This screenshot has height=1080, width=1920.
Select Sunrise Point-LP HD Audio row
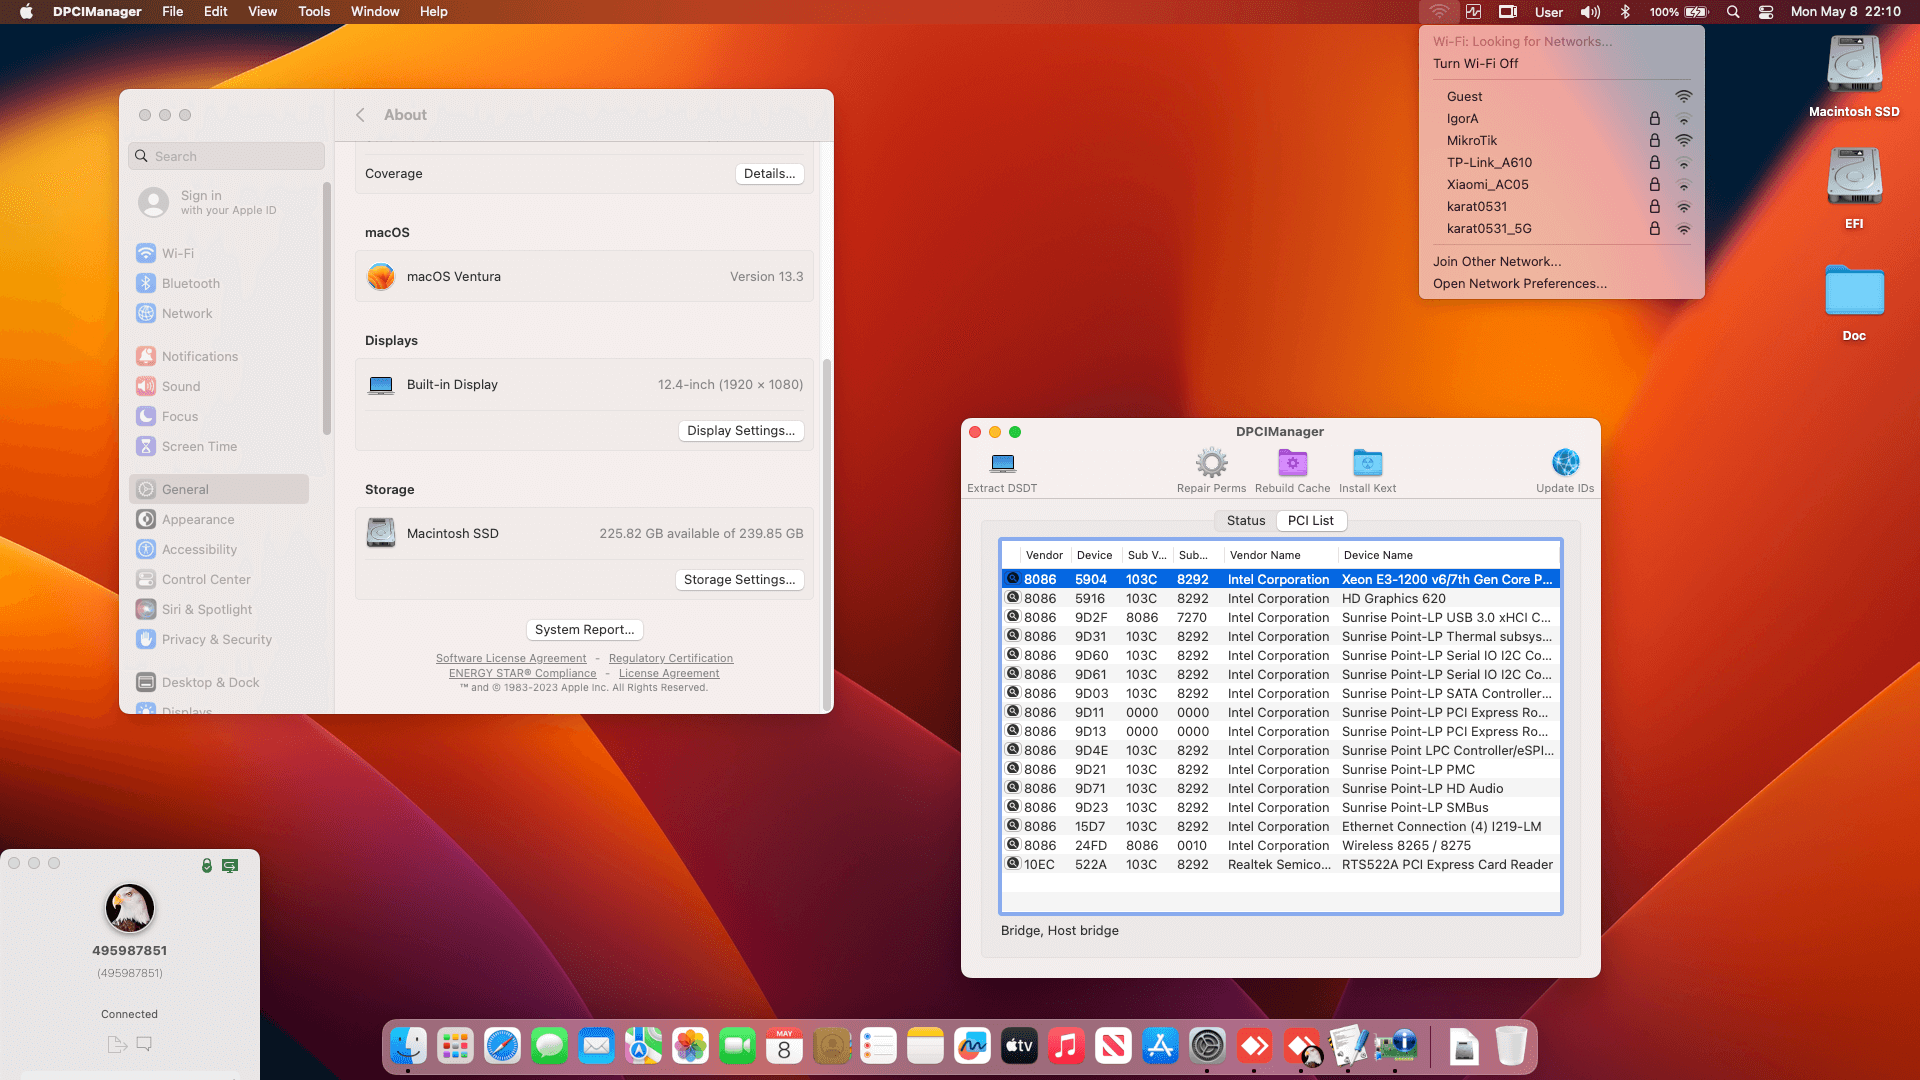(x=1281, y=789)
